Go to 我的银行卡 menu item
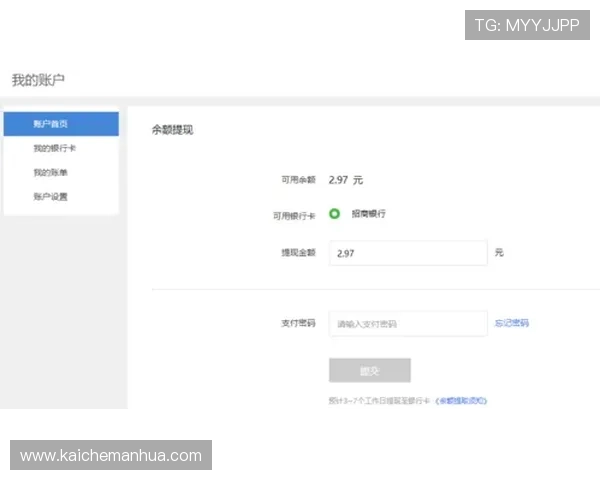600x480 pixels. (55, 148)
